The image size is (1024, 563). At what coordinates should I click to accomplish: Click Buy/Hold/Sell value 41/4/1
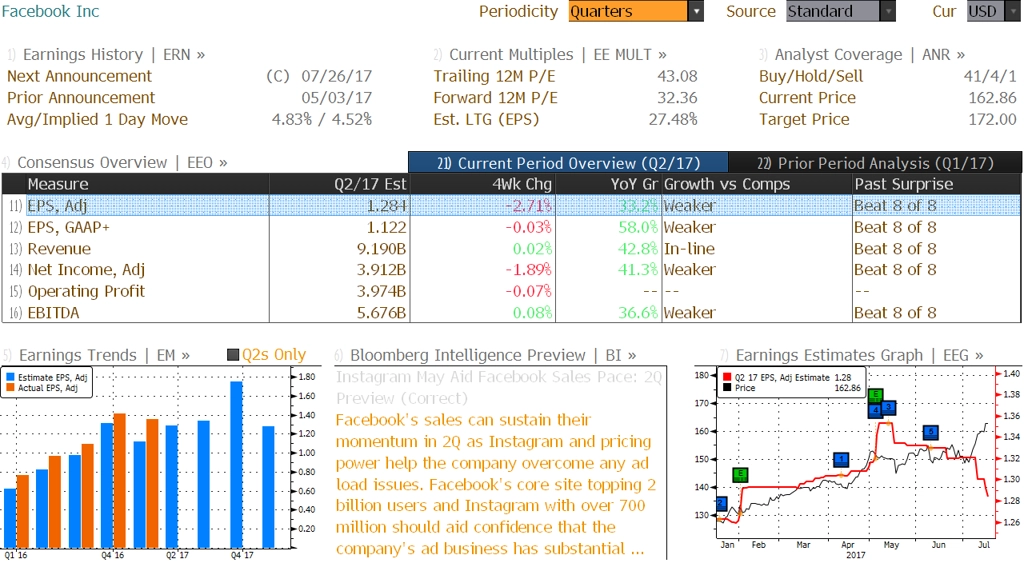[990, 76]
